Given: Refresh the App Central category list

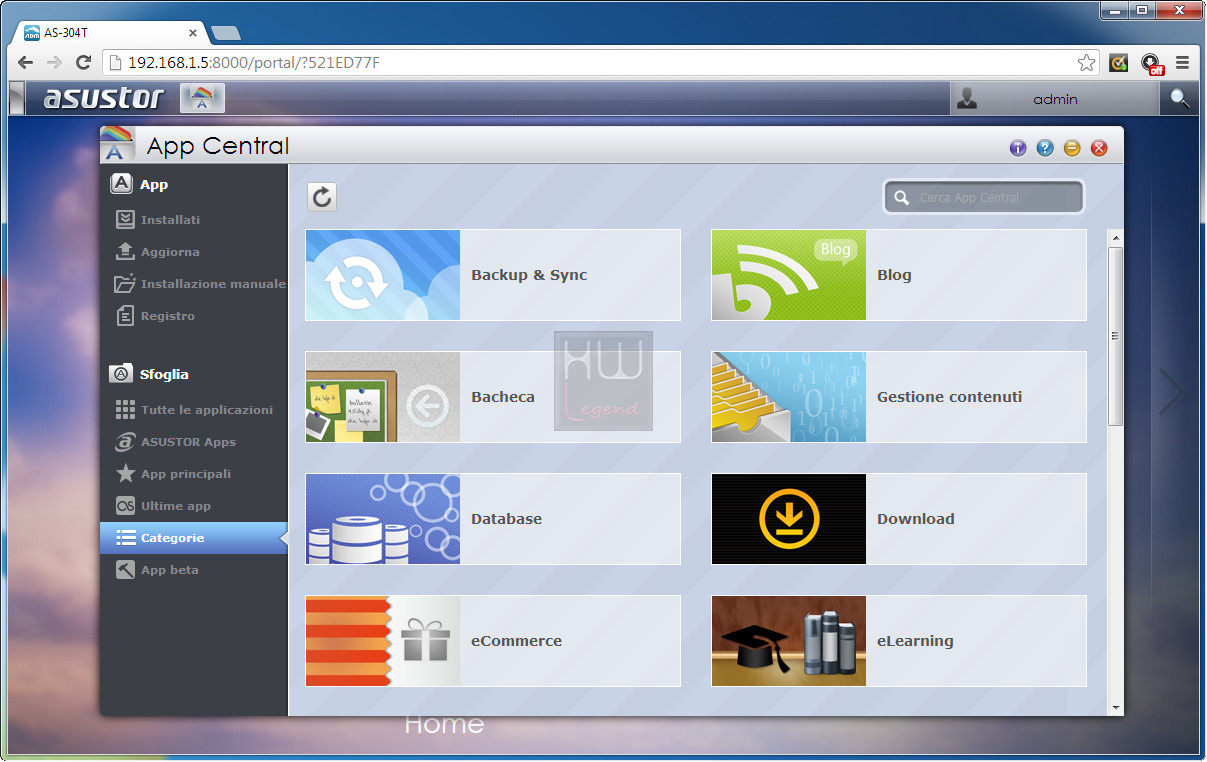Looking at the screenshot, I should point(322,197).
